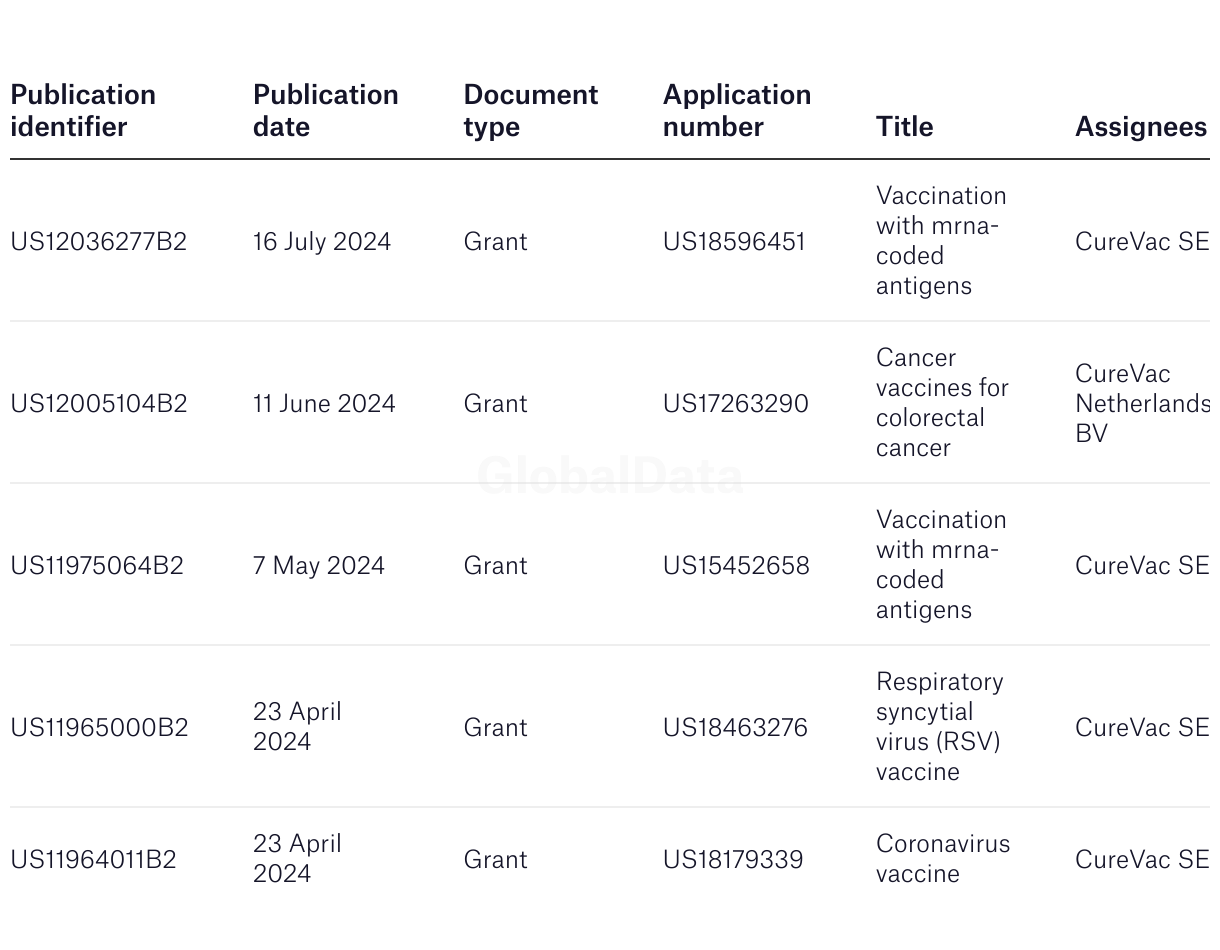Viewport: 1220px width, 950px height.
Task: Click application number US18596451
Action: [733, 242]
